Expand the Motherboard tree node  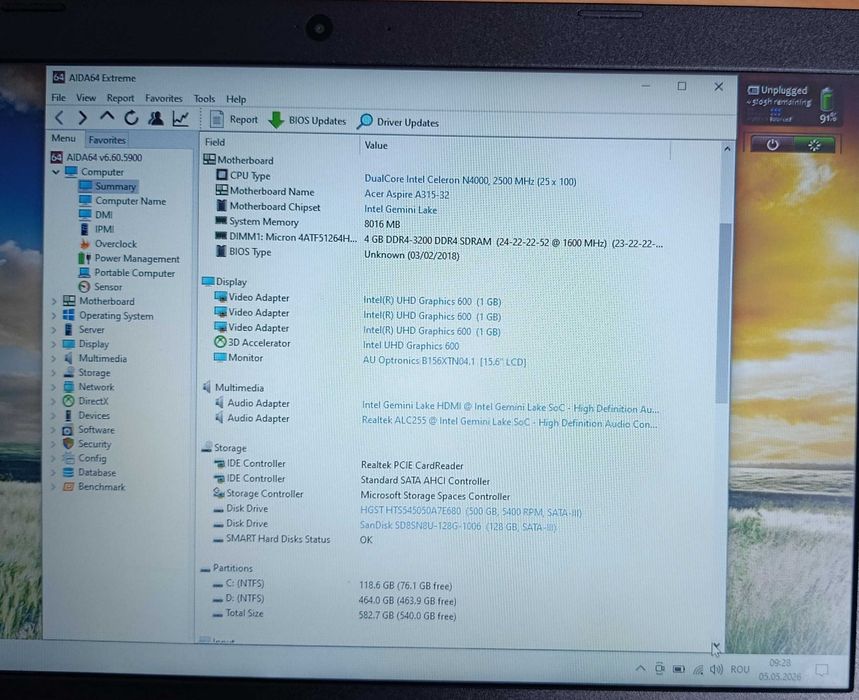[x=54, y=301]
